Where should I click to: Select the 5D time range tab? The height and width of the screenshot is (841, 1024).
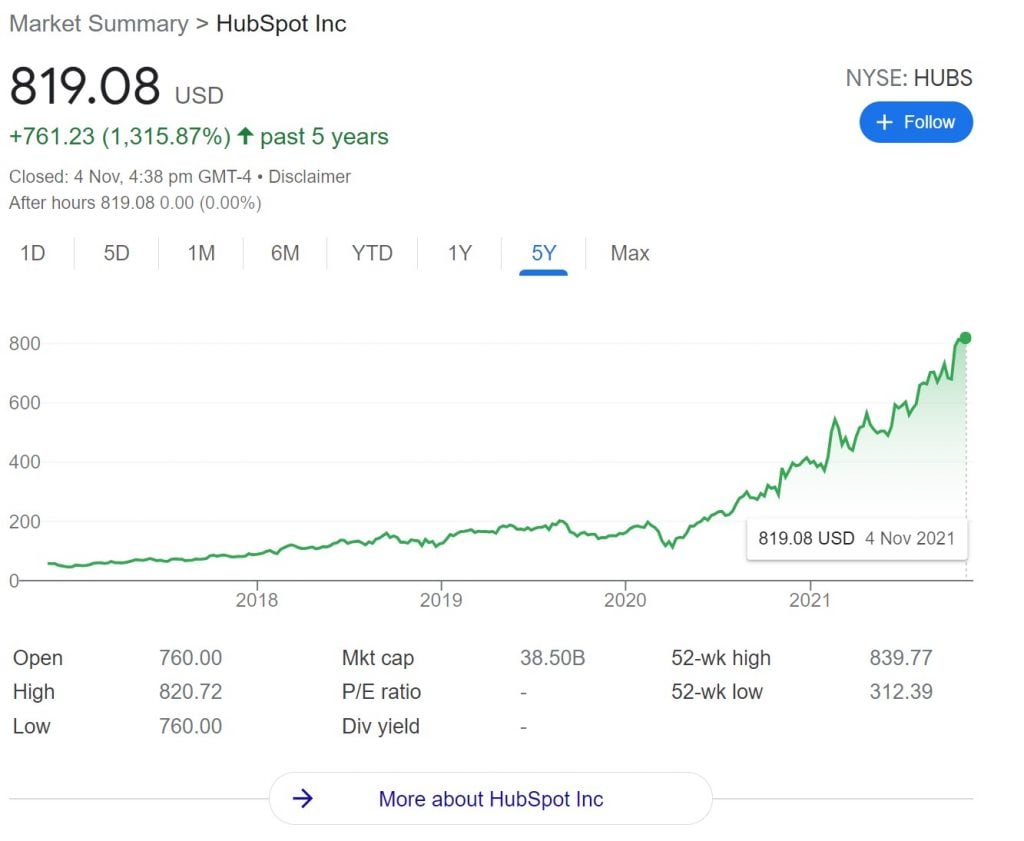(x=116, y=253)
